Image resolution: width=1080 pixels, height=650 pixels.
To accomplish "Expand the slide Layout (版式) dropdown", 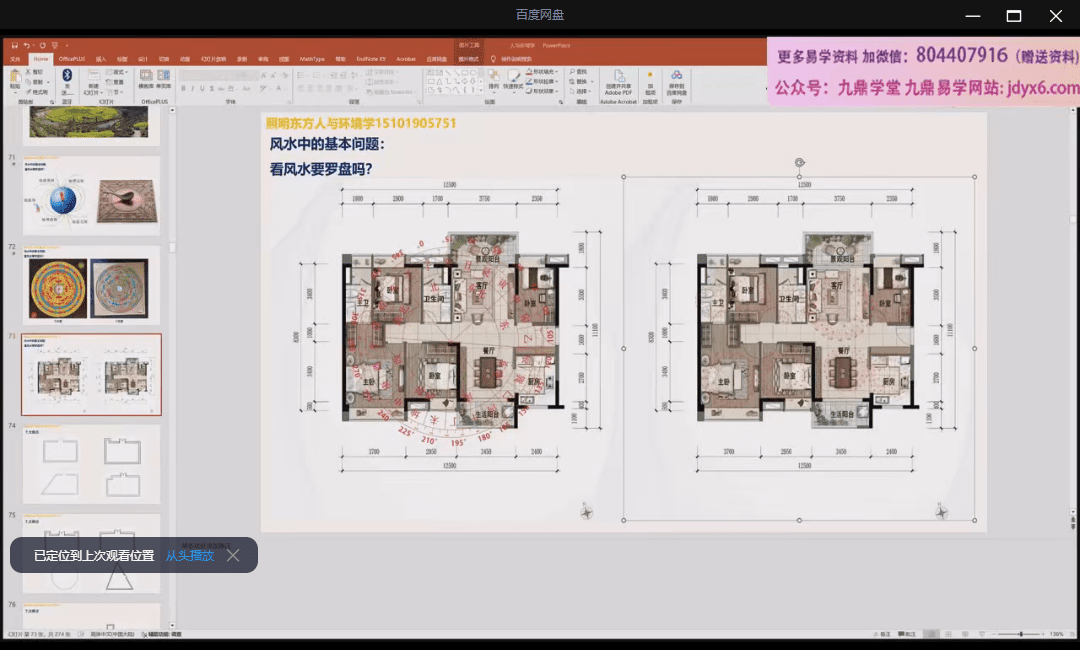I will tap(120, 72).
